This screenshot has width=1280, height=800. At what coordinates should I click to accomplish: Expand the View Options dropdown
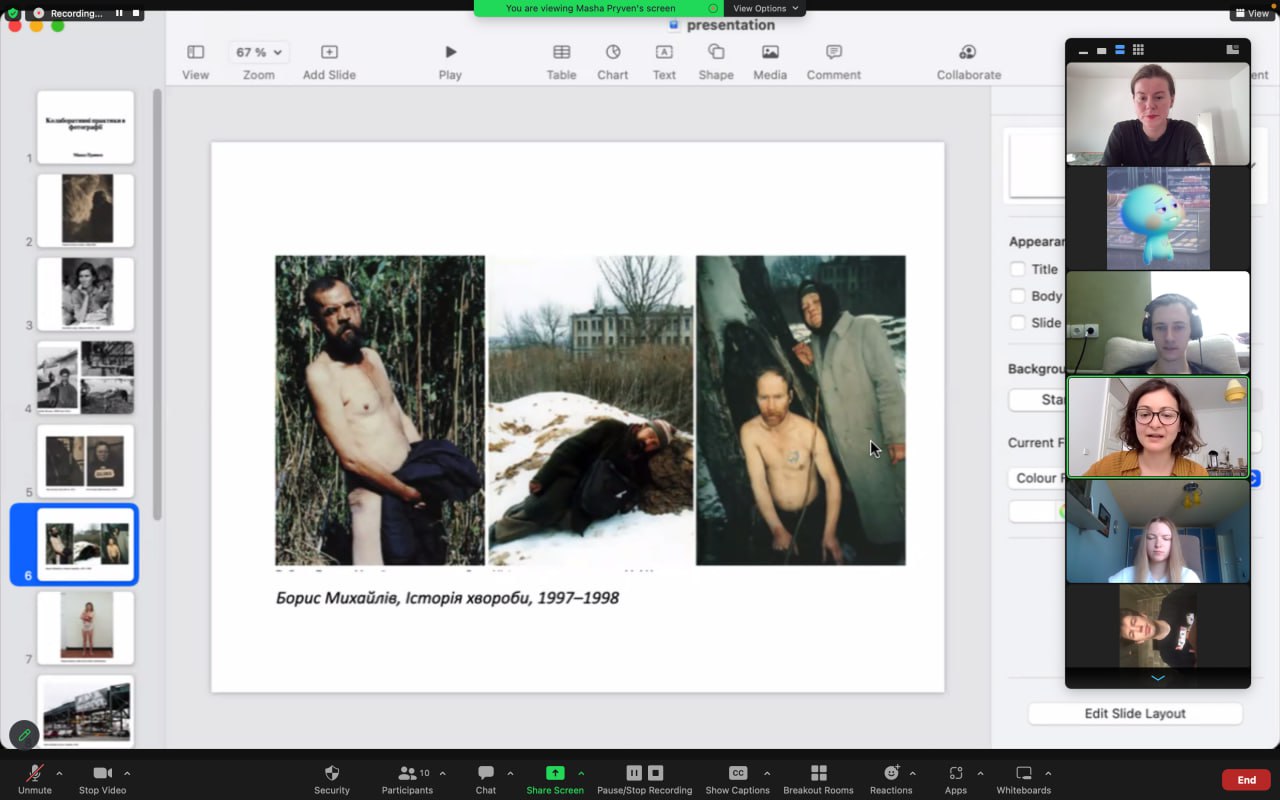tap(766, 8)
